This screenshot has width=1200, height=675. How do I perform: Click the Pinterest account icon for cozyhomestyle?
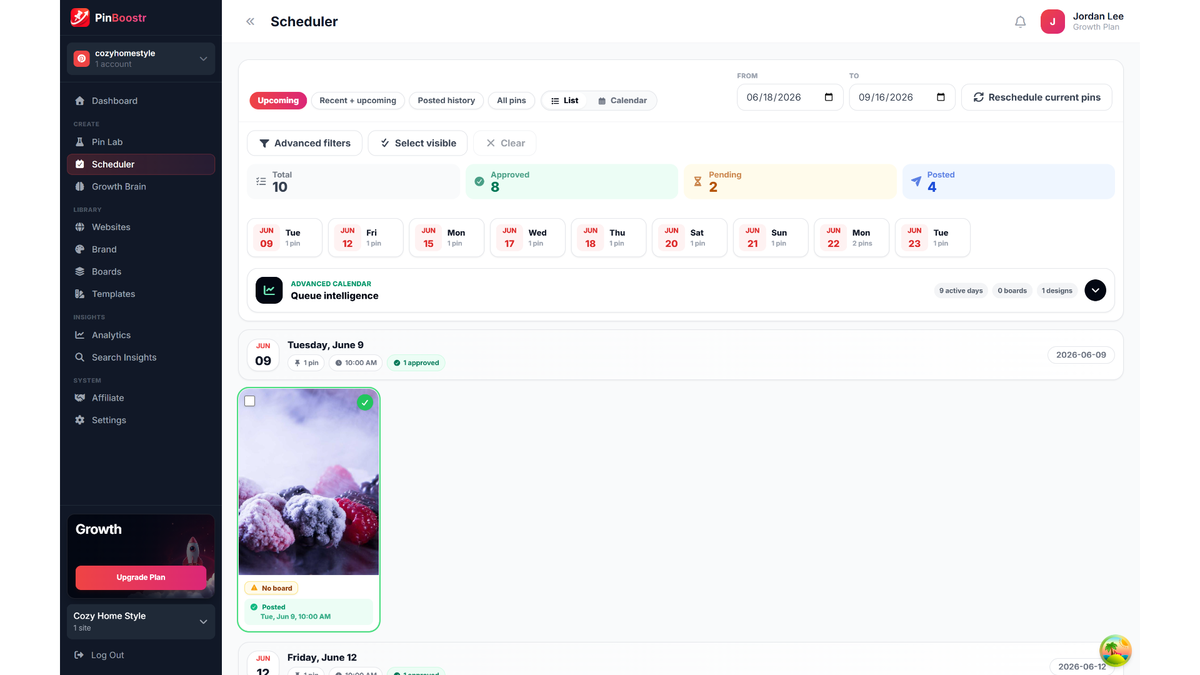[x=82, y=59]
